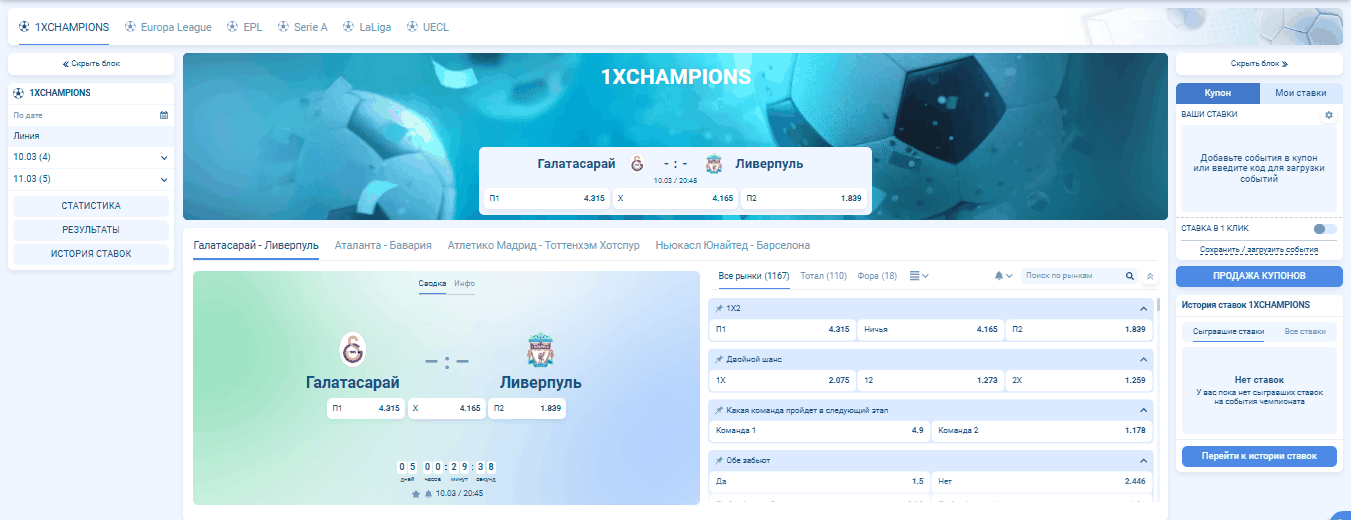Pin the Обе забьют market

click(x=719, y=460)
